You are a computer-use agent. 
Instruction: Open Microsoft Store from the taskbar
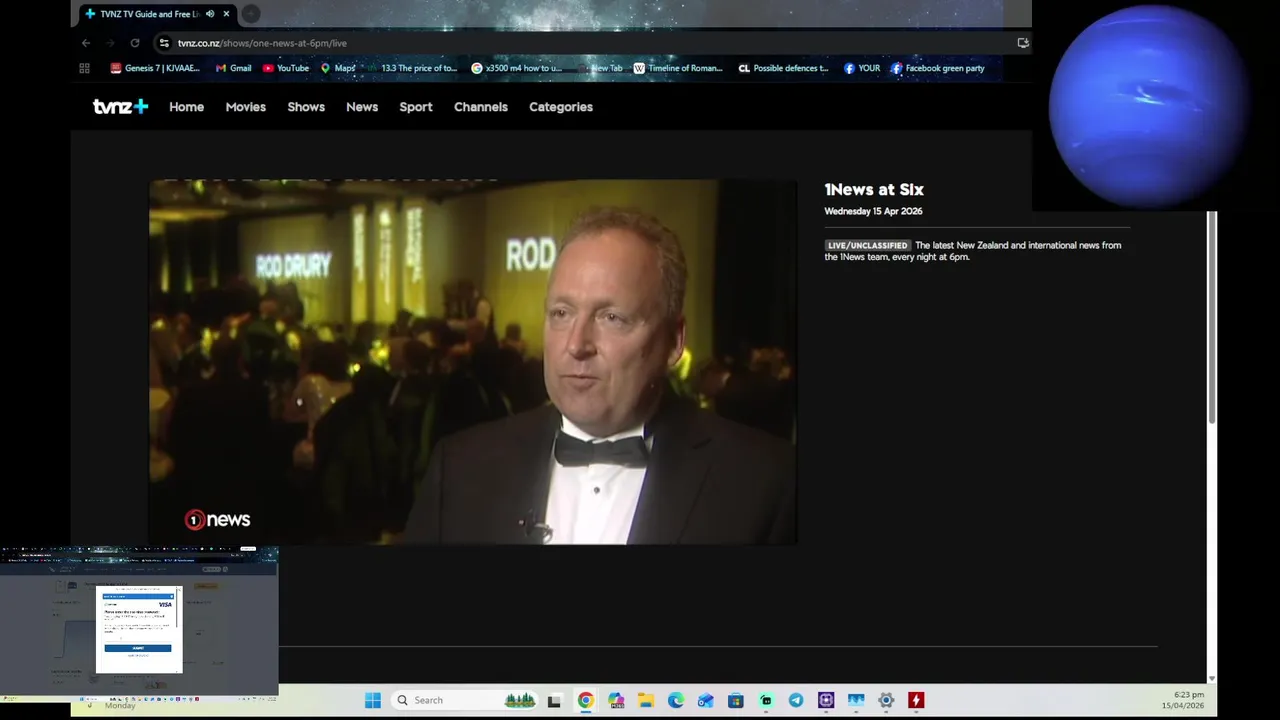tap(736, 700)
